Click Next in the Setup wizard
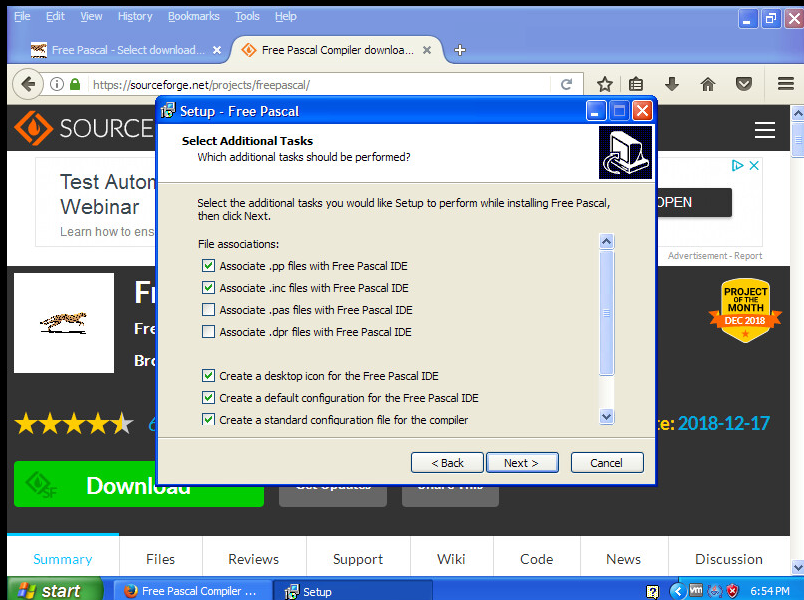 click(522, 463)
